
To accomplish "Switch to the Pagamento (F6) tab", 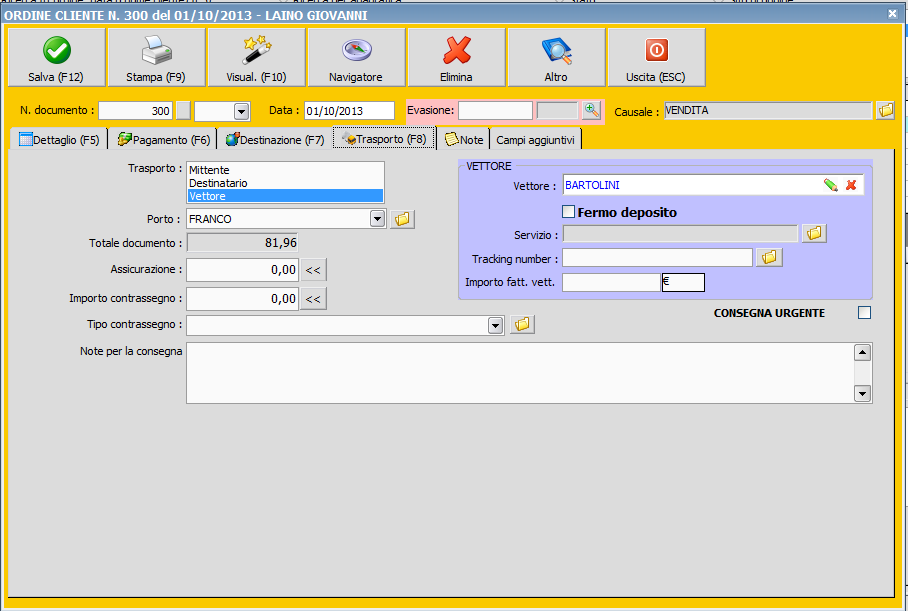I will click(x=163, y=140).
